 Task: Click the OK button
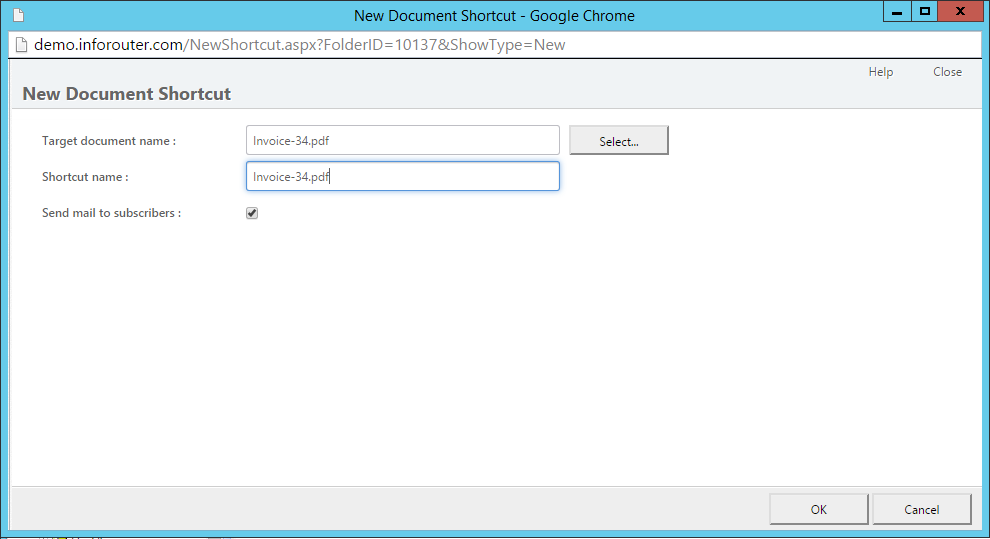(x=818, y=509)
